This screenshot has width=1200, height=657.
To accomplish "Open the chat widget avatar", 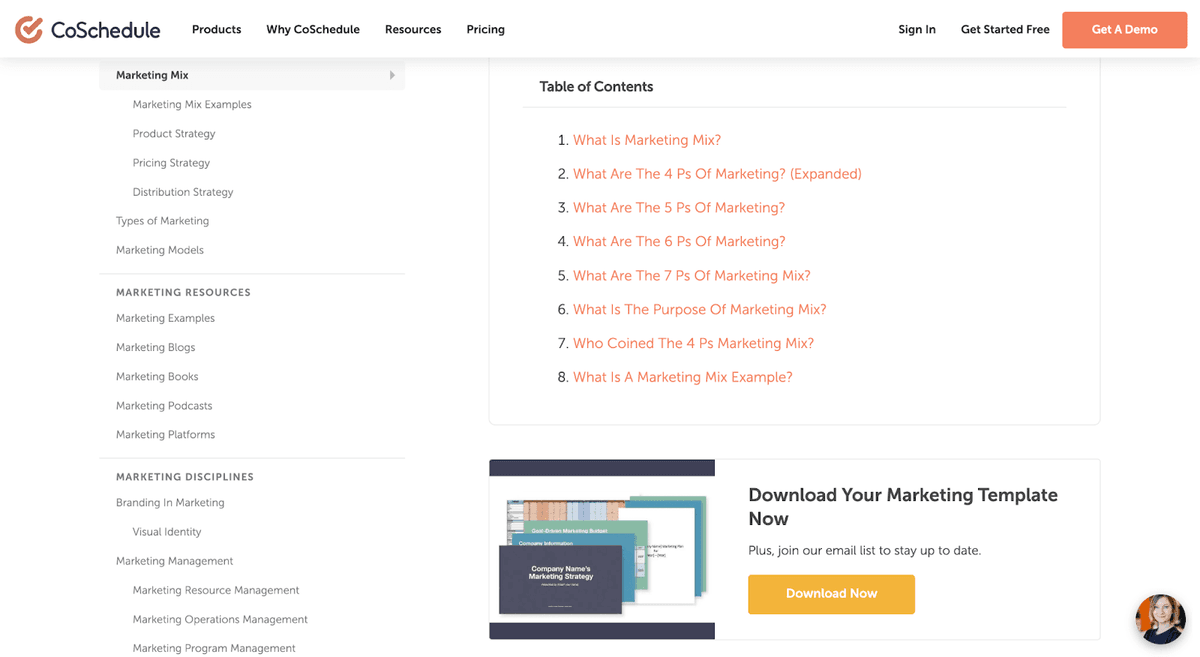I will coord(1159,619).
